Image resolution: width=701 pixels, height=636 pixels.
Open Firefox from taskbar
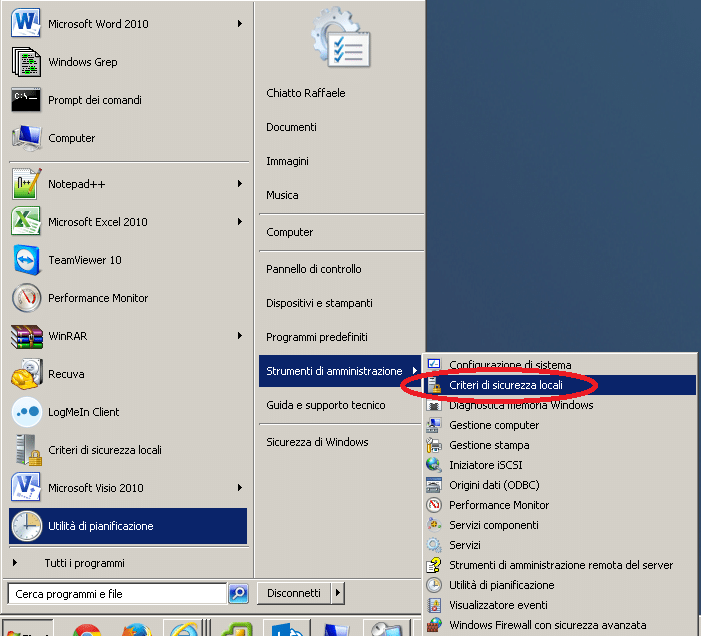137,629
